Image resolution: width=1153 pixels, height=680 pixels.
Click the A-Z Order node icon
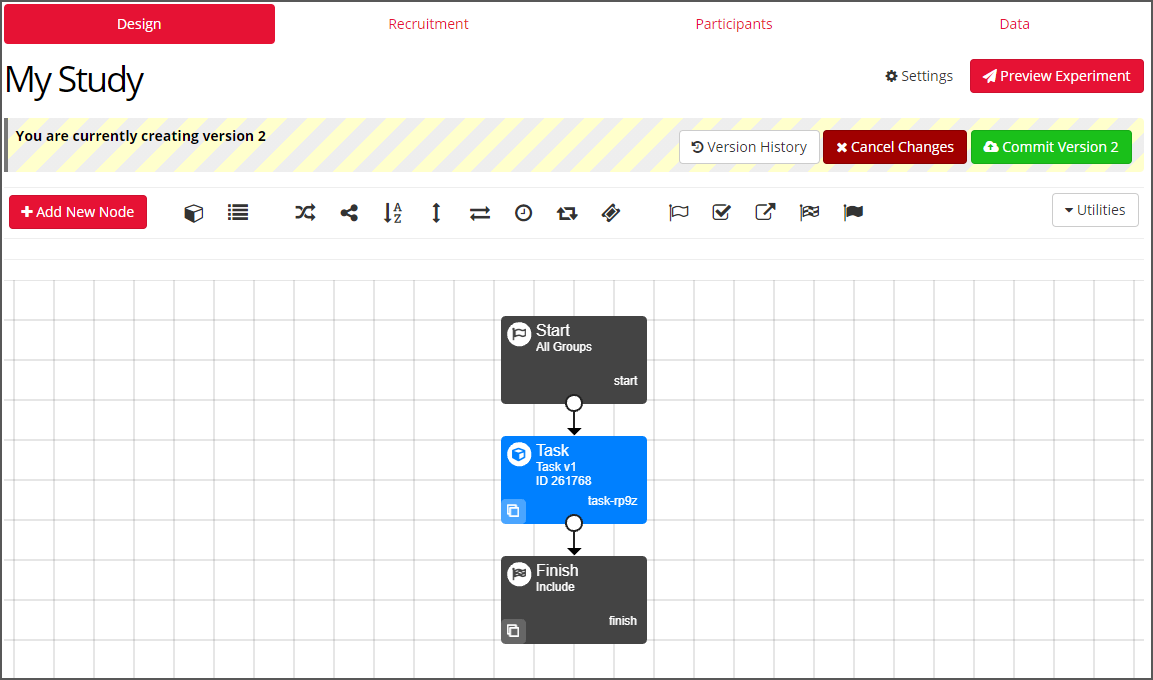tap(393, 212)
